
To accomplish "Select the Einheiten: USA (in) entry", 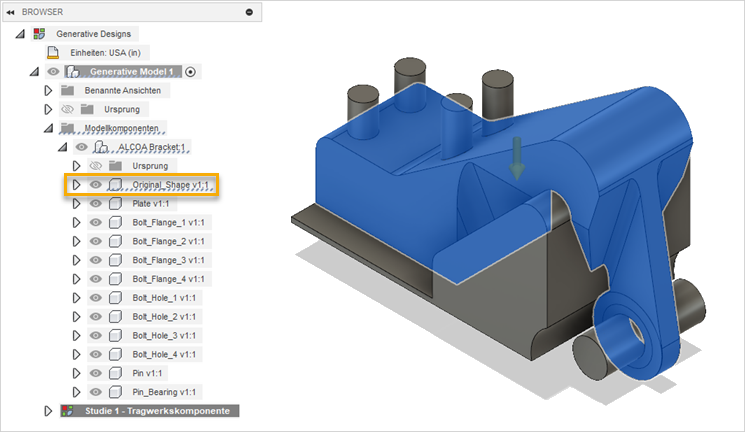I will 105,53.
